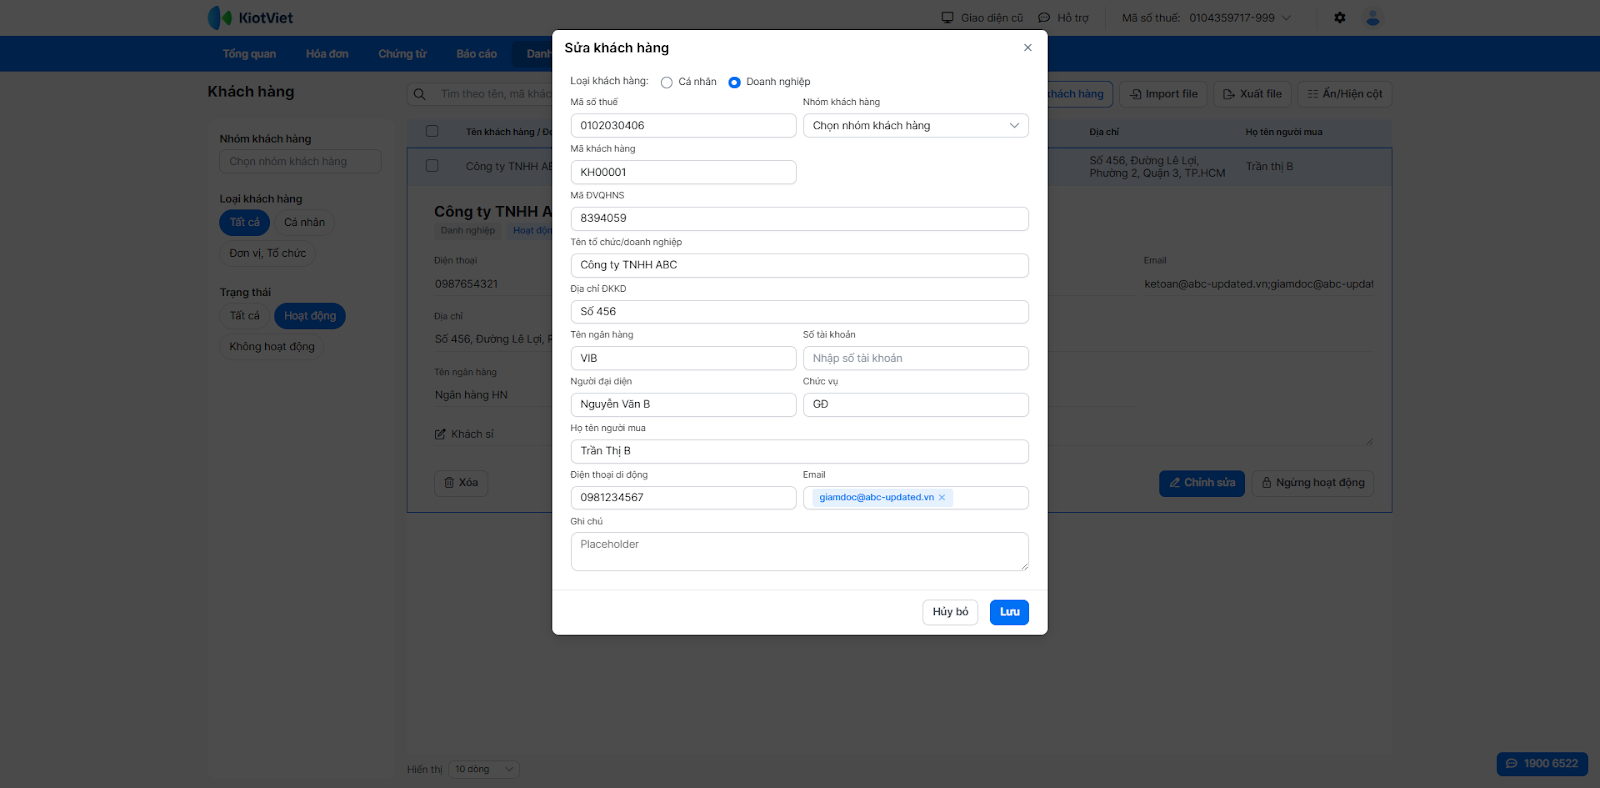Click the Số tài khoản input field
This screenshot has height=788, width=1600.
pos(915,358)
